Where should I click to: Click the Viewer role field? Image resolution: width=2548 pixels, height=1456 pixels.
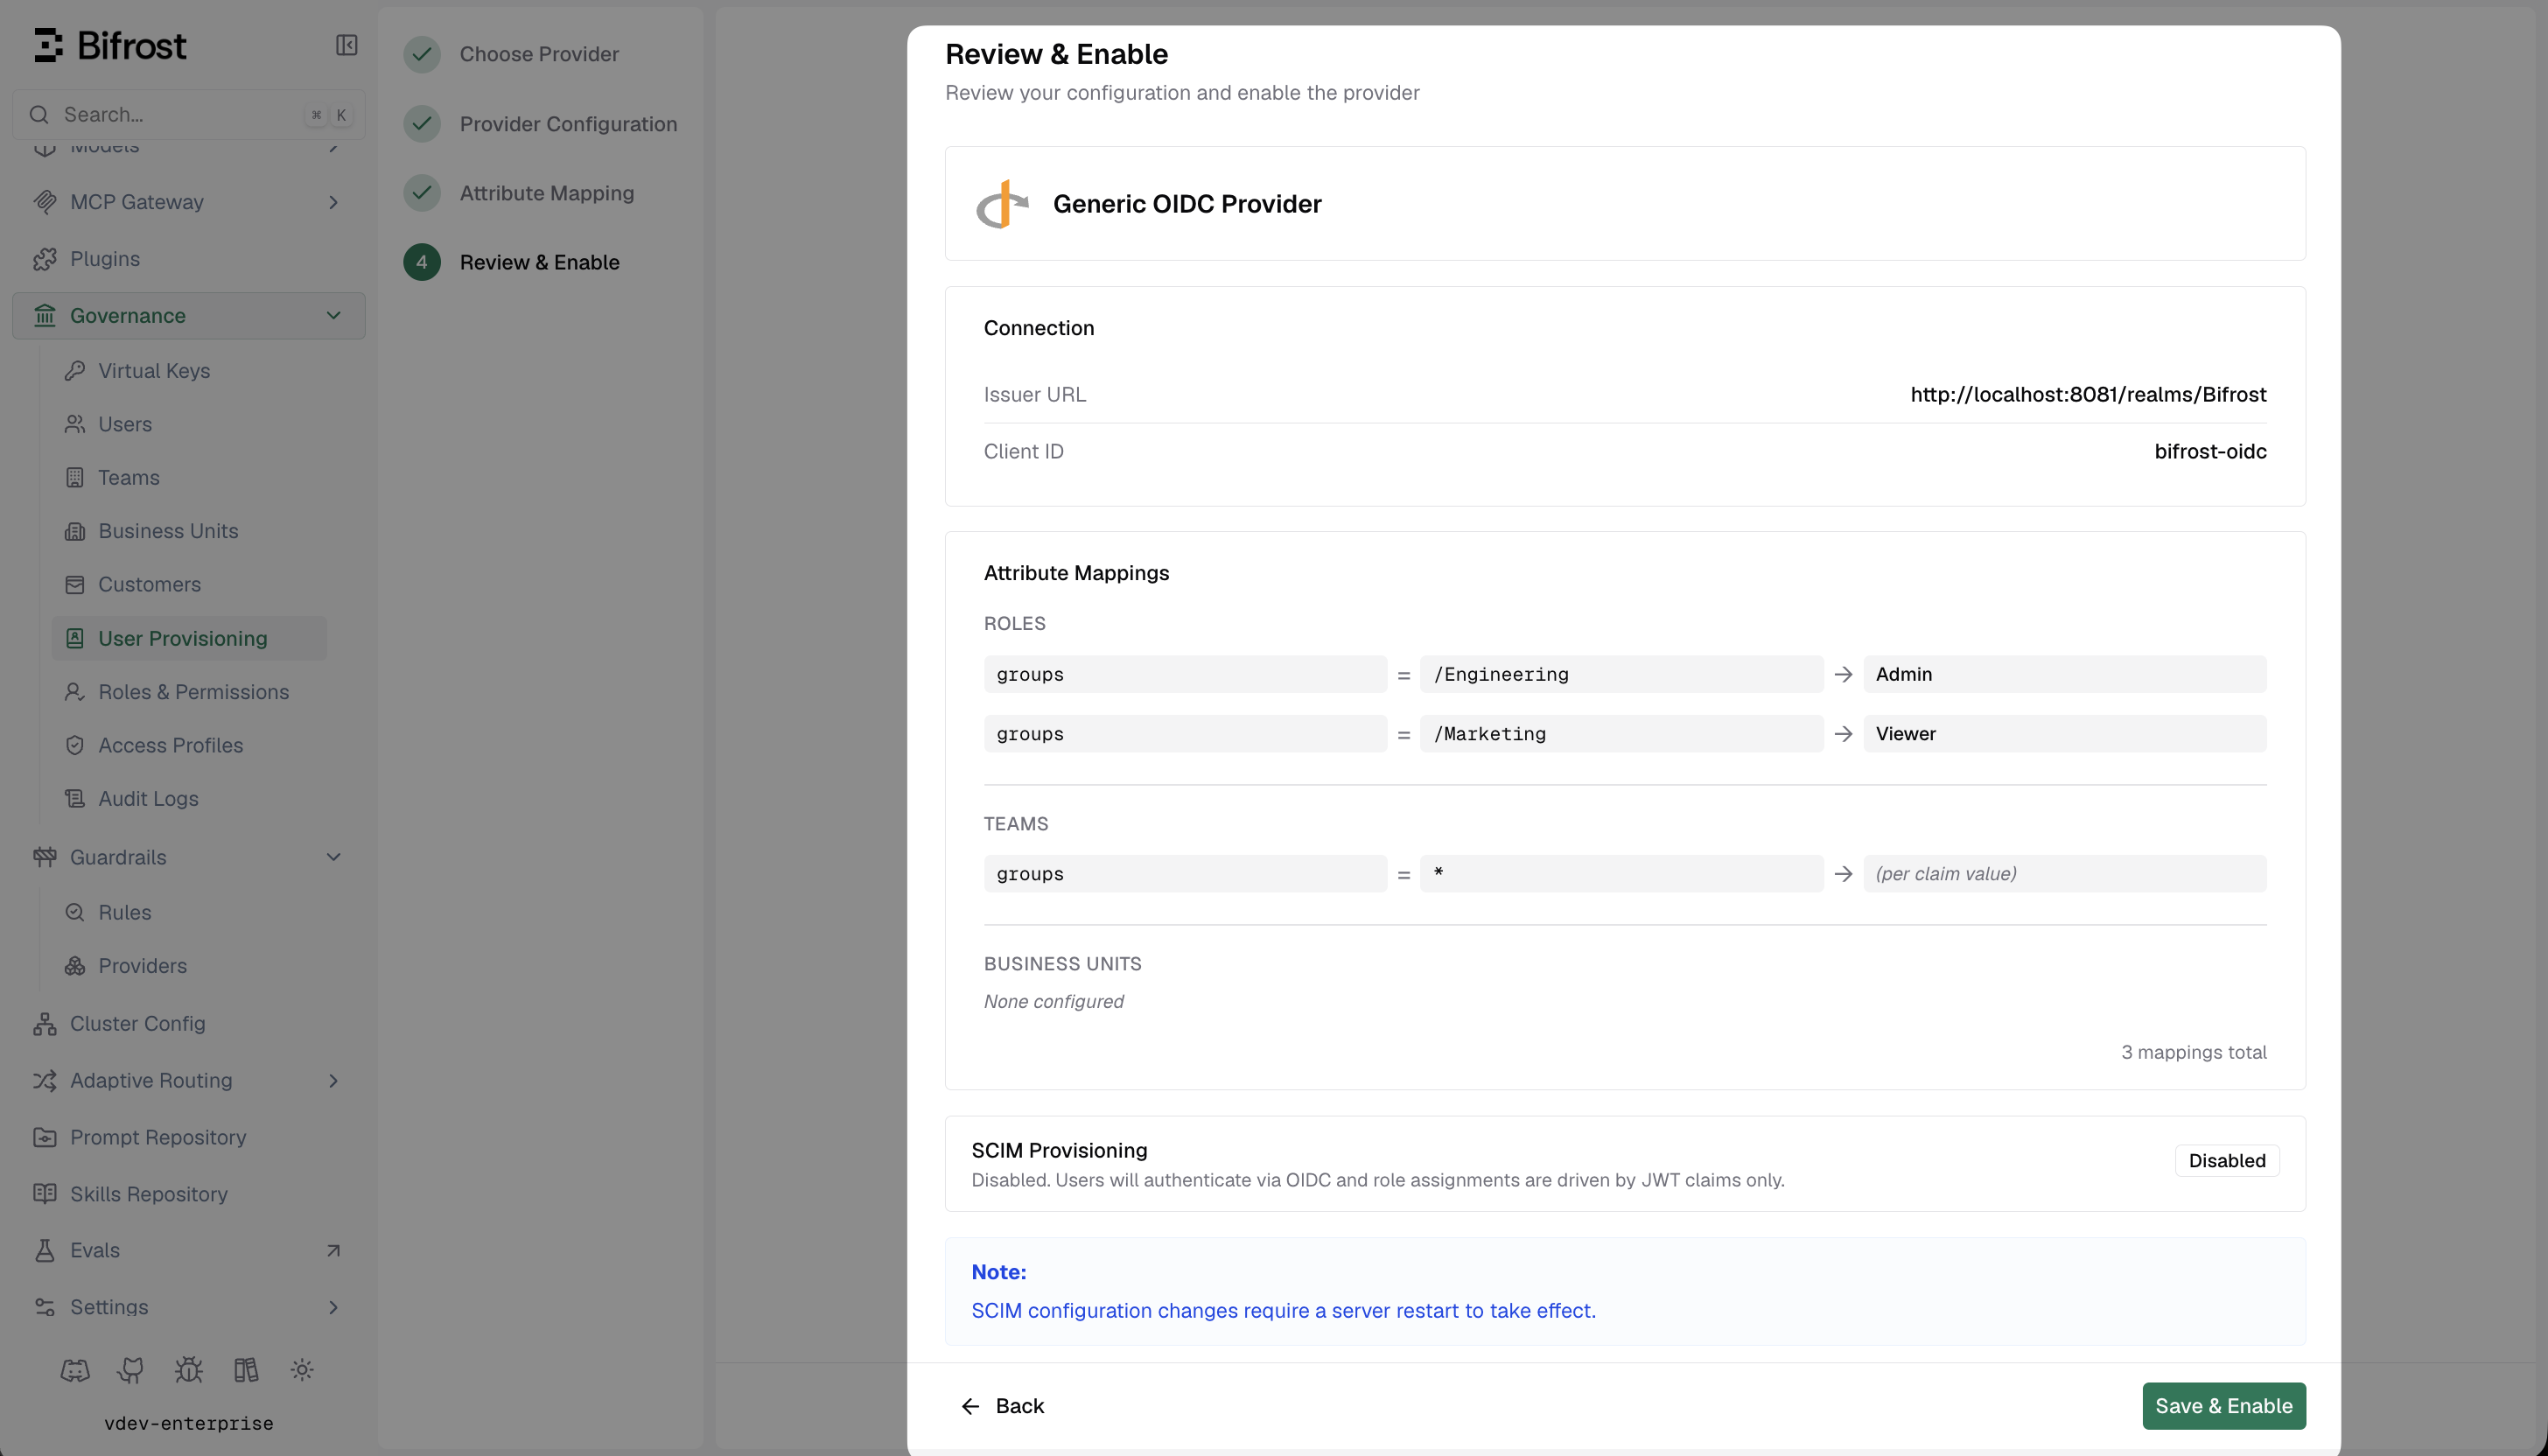click(2064, 734)
